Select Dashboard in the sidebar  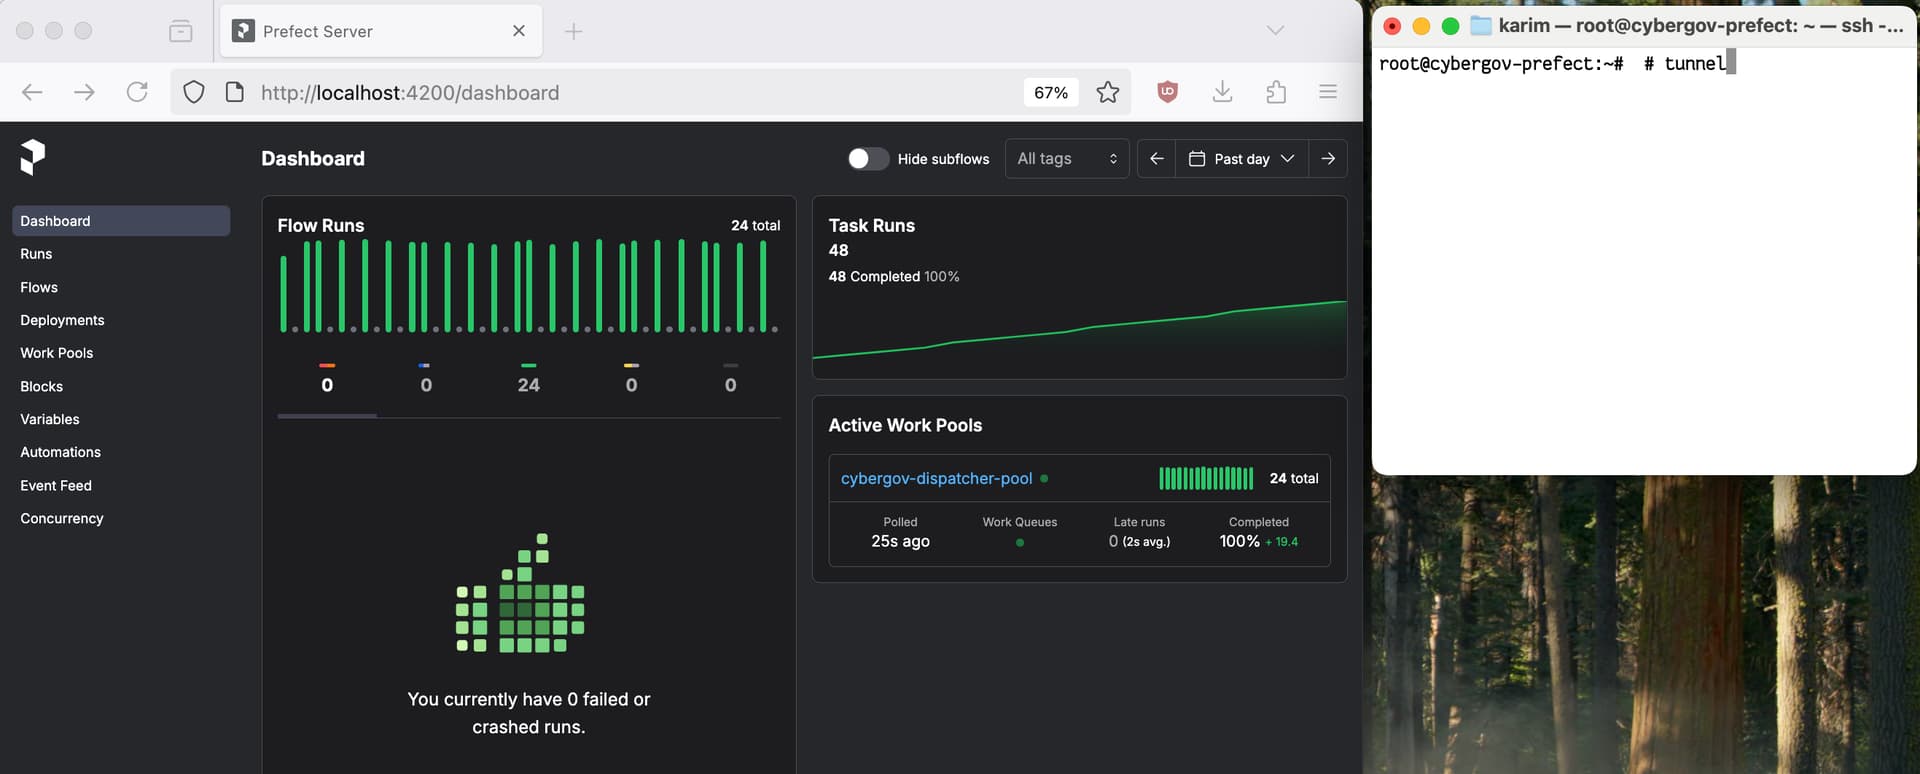coord(121,221)
